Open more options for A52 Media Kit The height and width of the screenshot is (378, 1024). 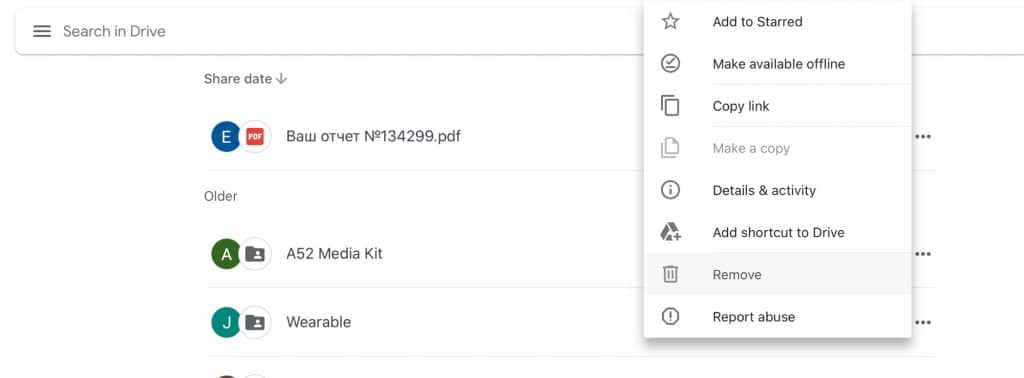[923, 254]
